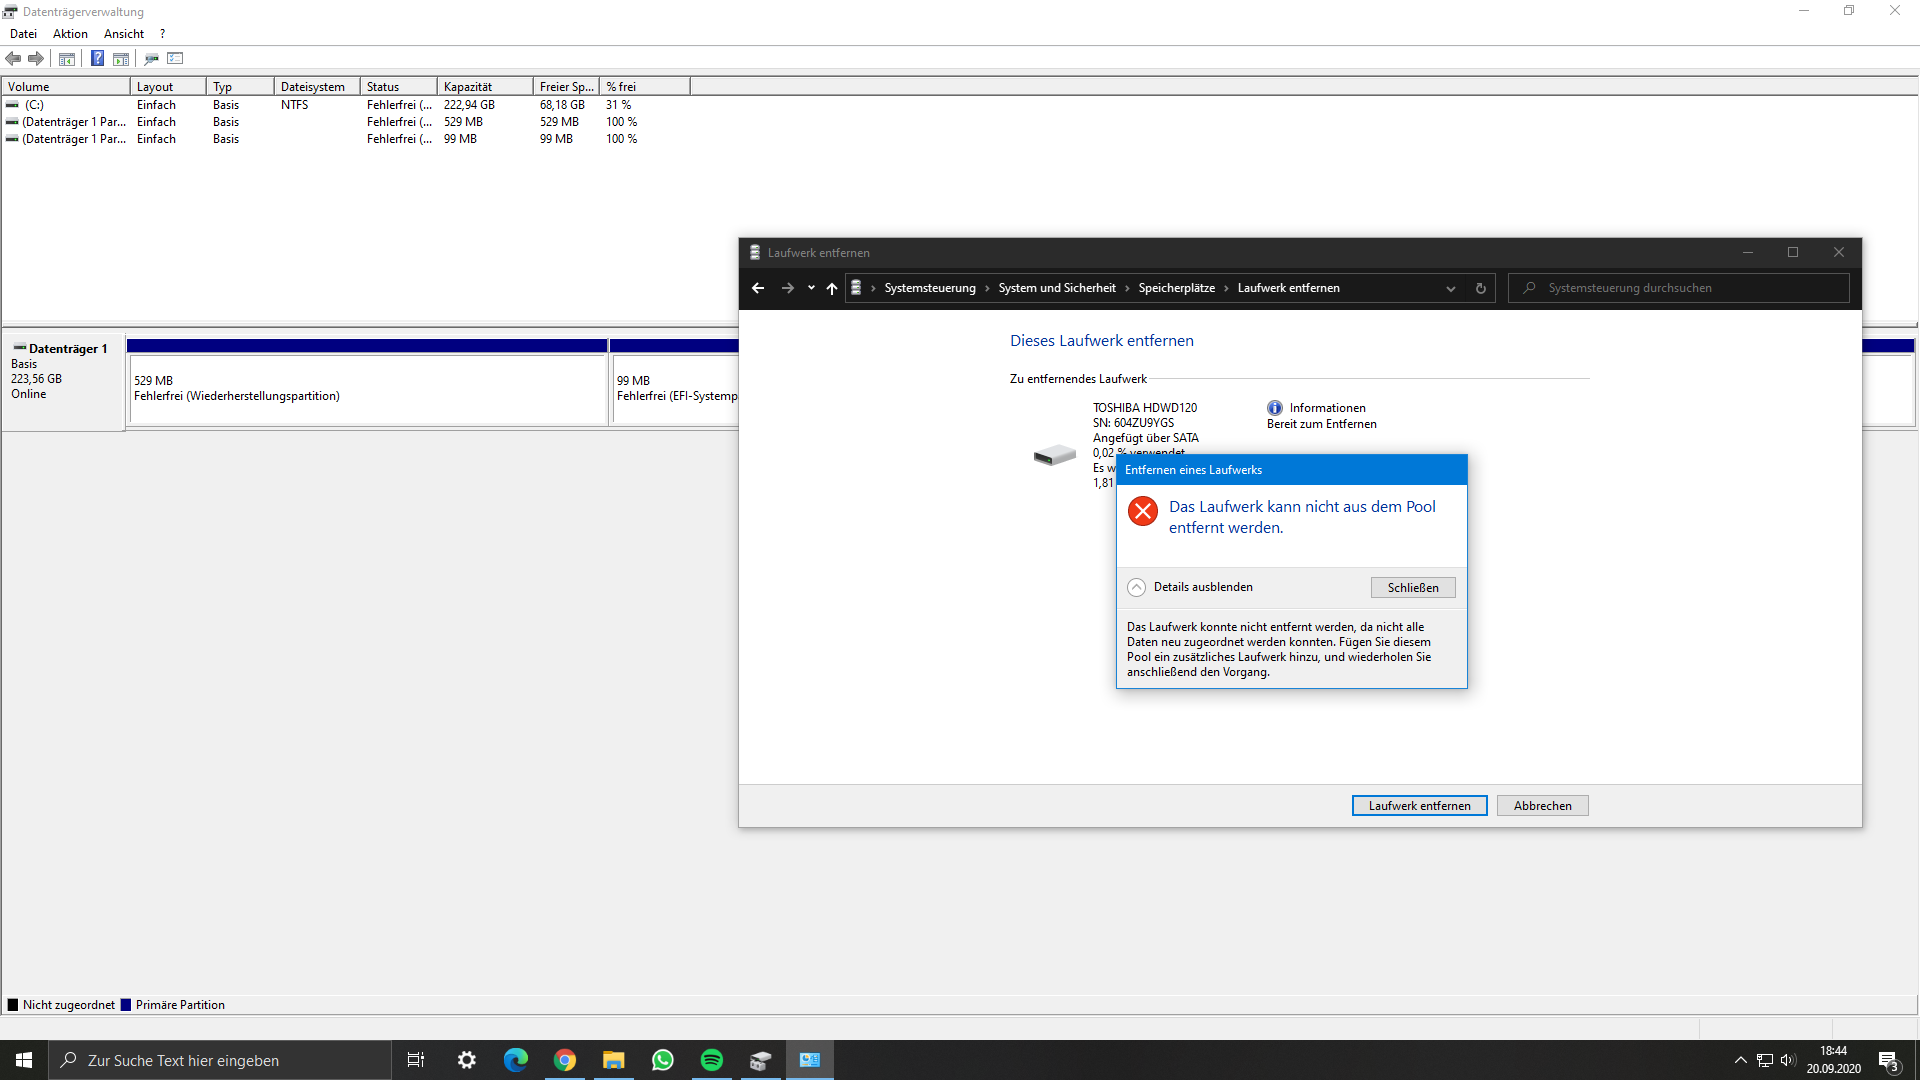Click the up-arrow to go to Speicherplätze

coord(832,288)
